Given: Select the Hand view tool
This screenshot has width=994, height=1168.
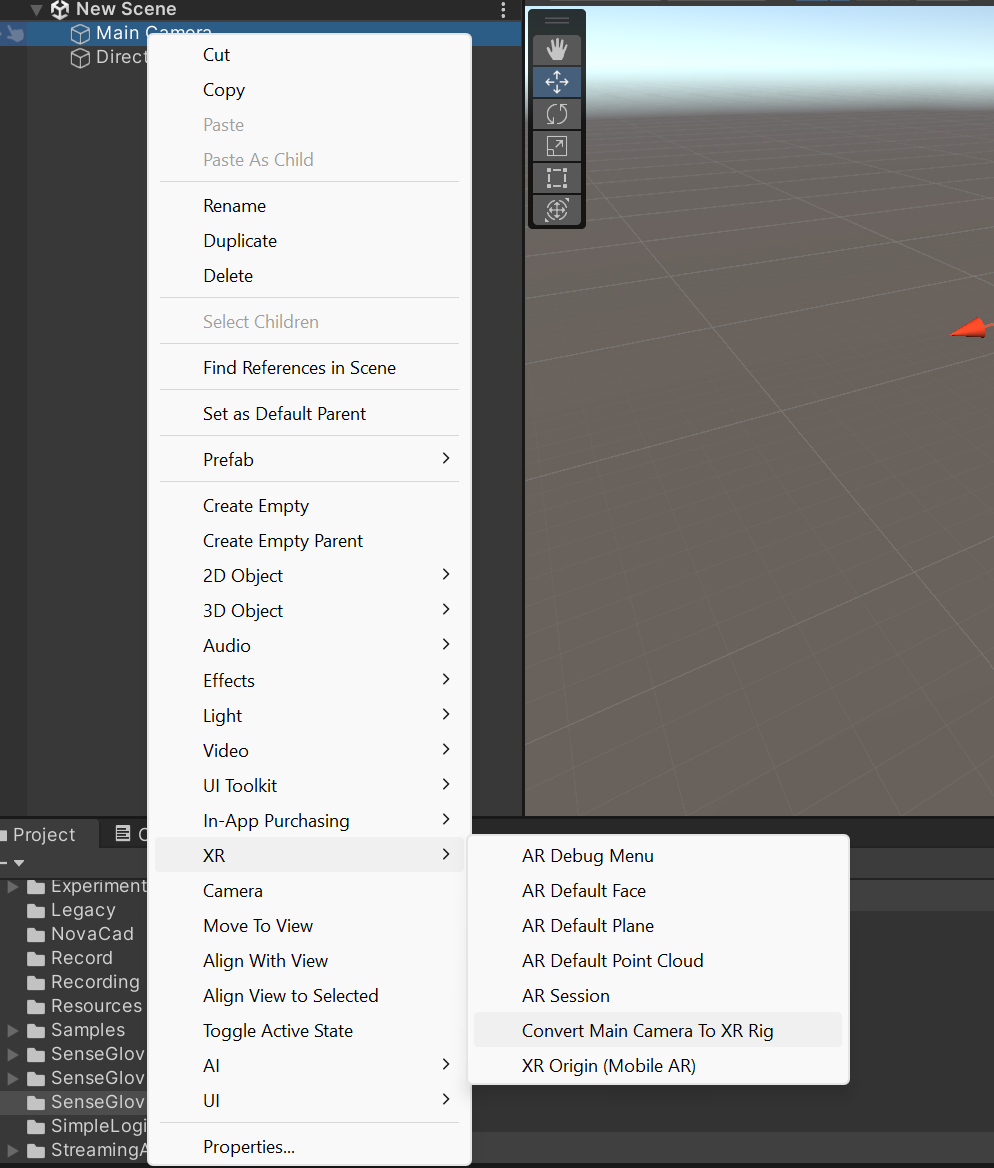Looking at the screenshot, I should pyautogui.click(x=556, y=50).
